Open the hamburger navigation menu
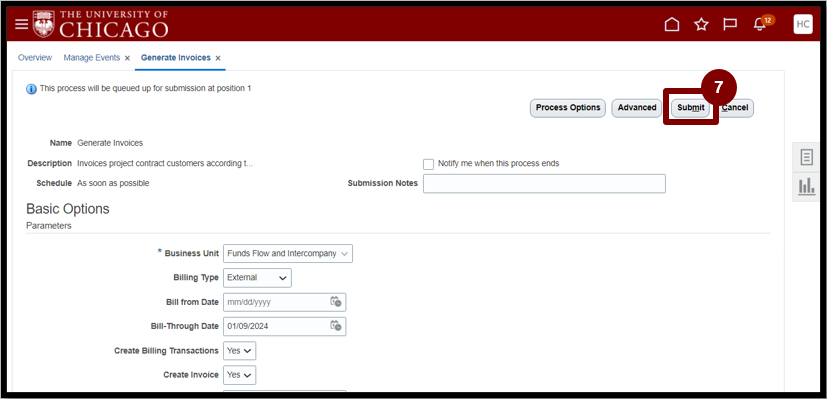This screenshot has width=827, height=399. pyautogui.click(x=21, y=24)
